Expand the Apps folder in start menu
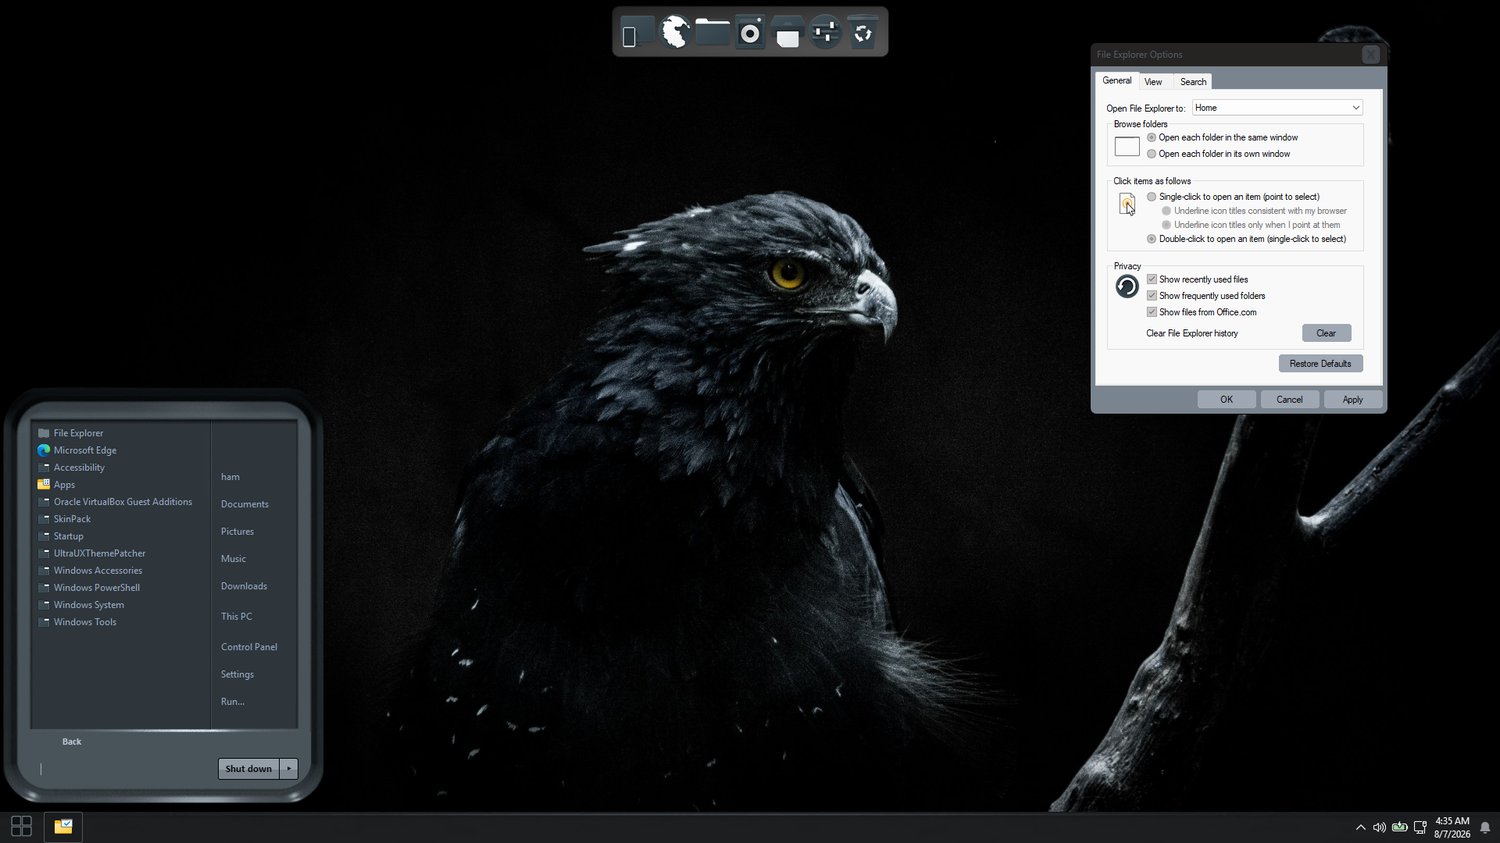 56,484
